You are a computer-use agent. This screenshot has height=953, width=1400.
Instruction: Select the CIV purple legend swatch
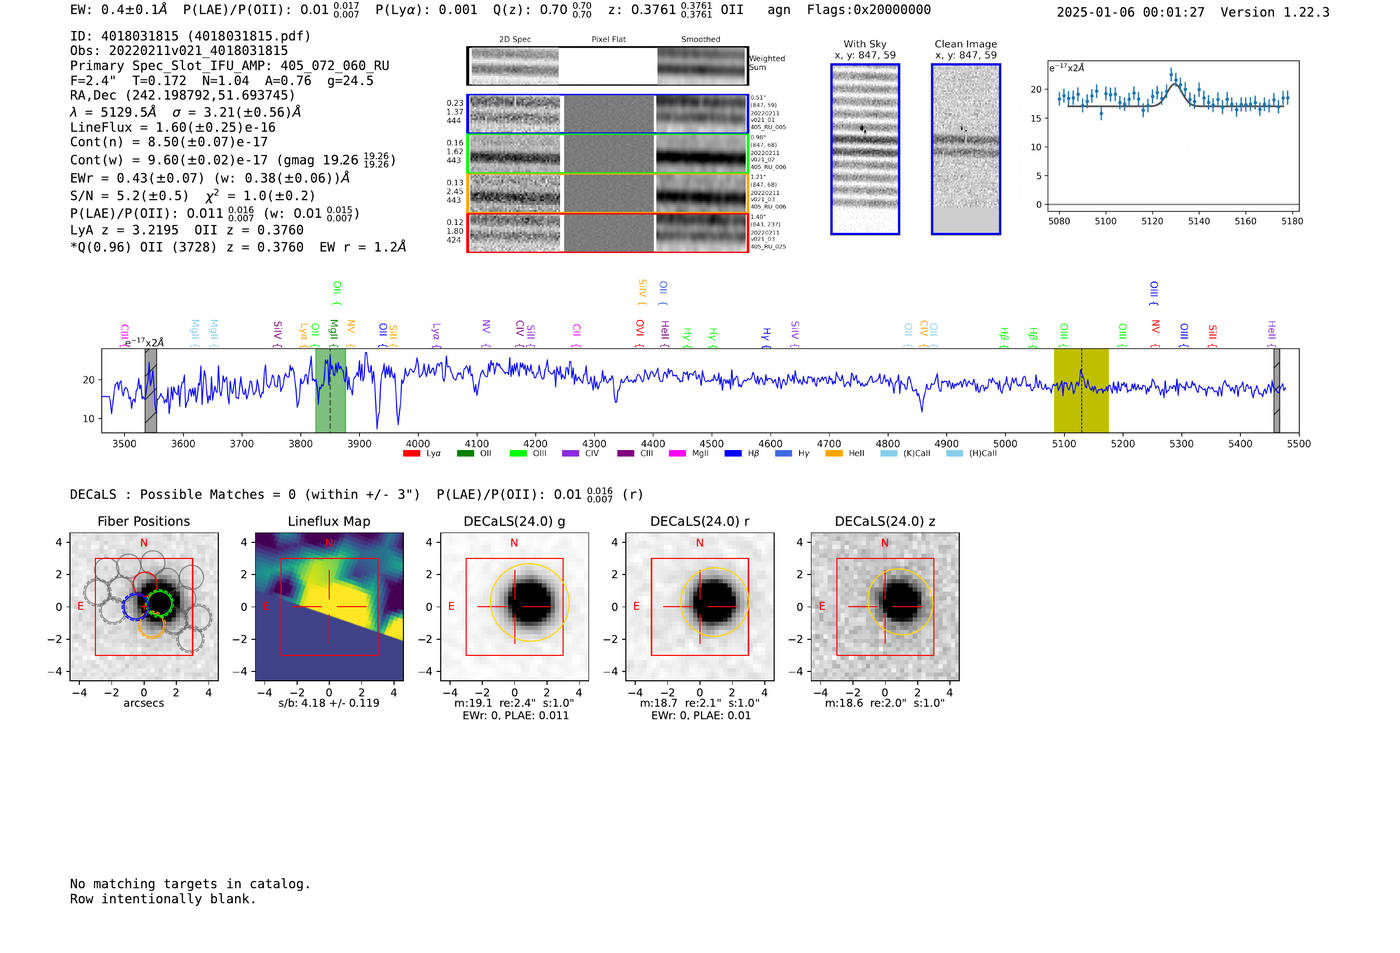click(570, 454)
